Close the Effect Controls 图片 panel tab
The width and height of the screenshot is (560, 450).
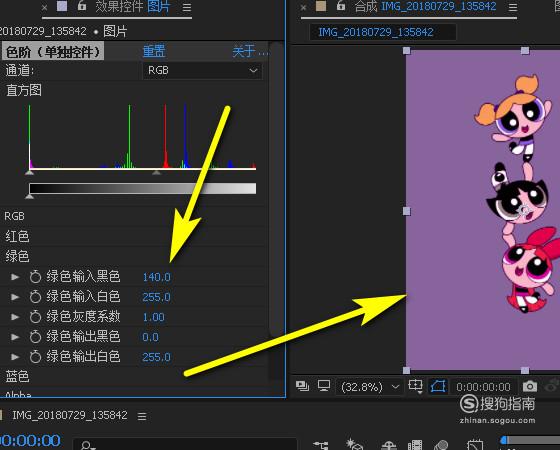click(44, 7)
